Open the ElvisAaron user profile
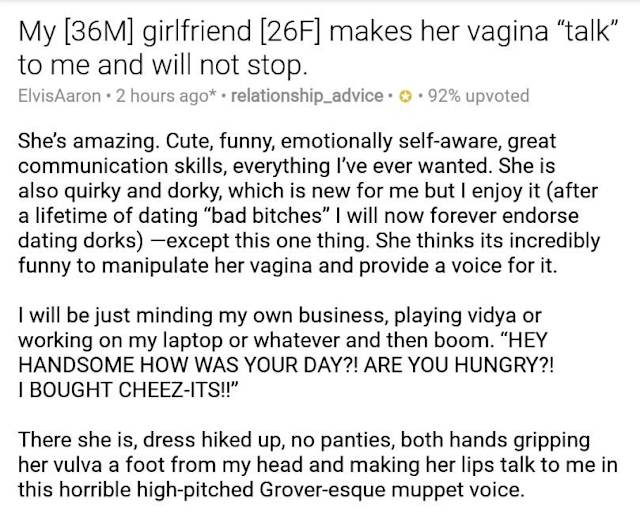The image size is (640, 514). [60, 96]
